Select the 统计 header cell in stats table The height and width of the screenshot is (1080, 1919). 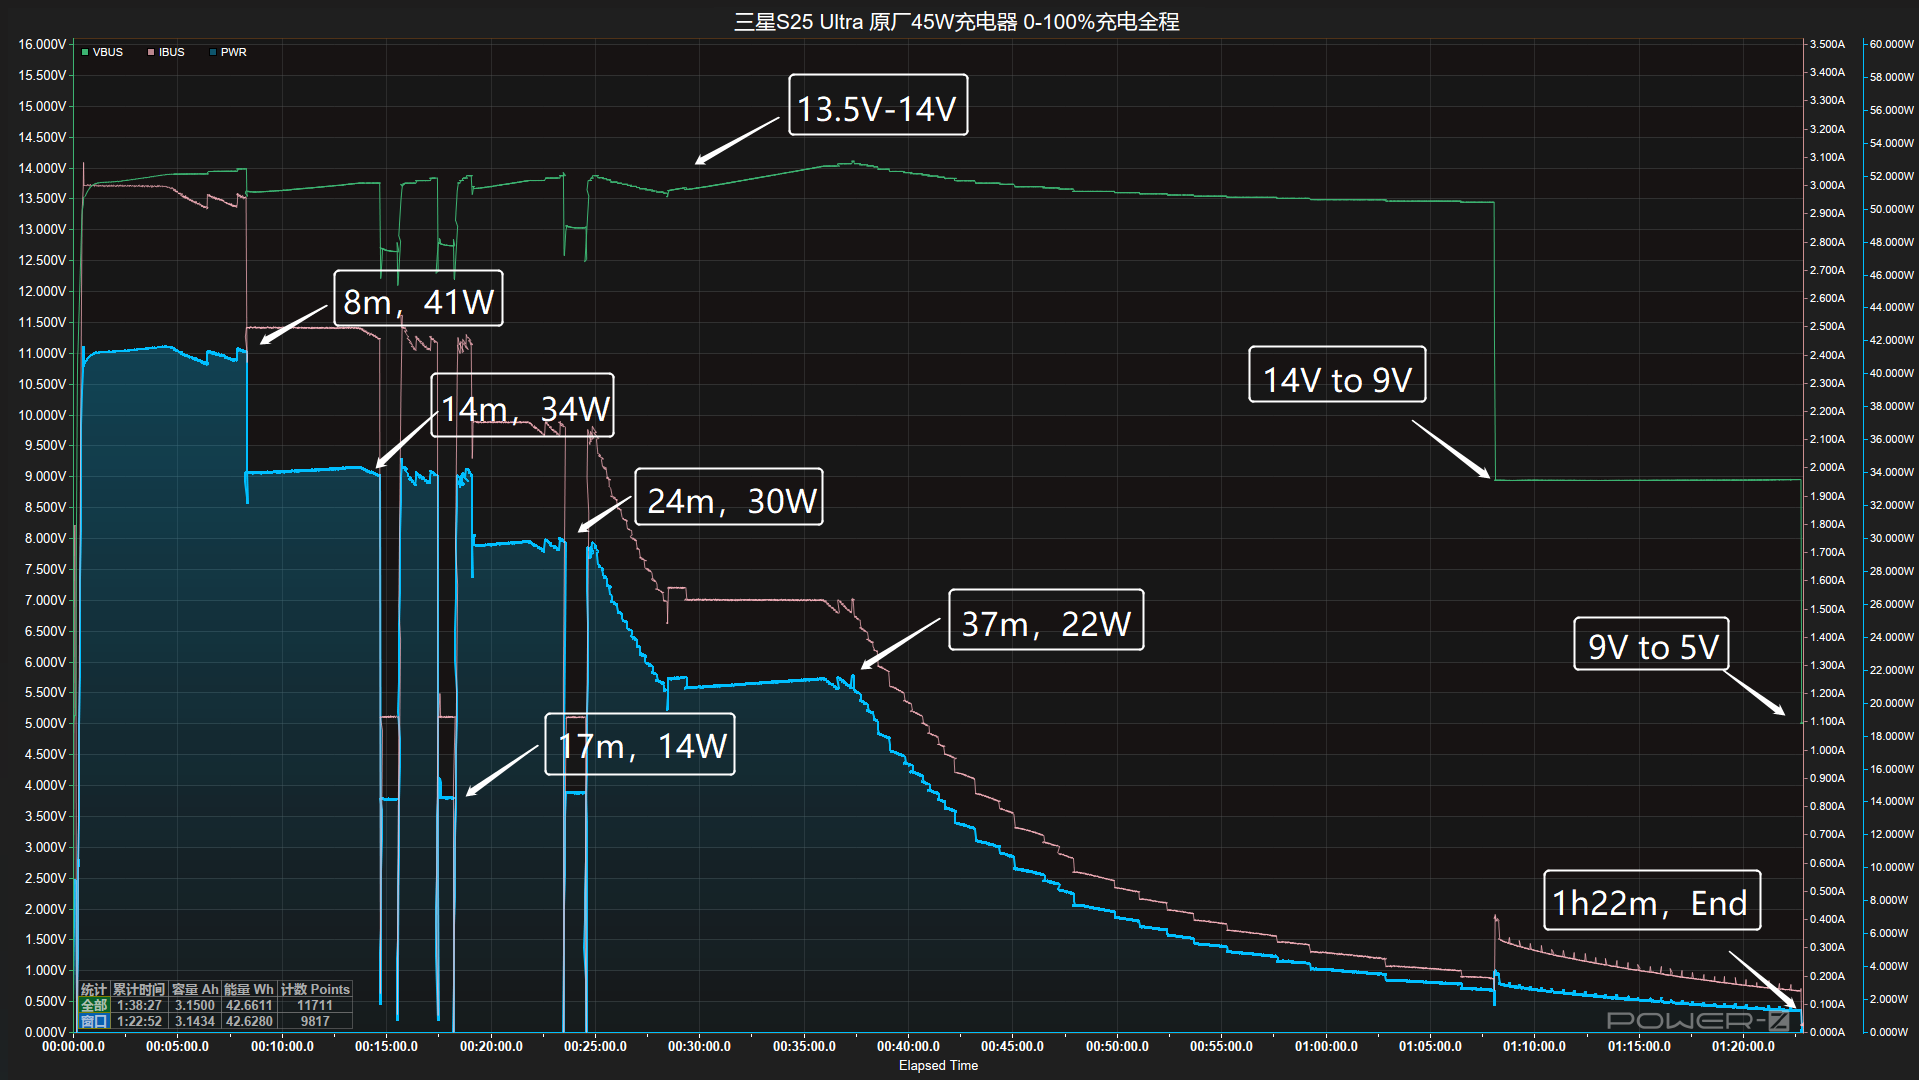point(94,989)
